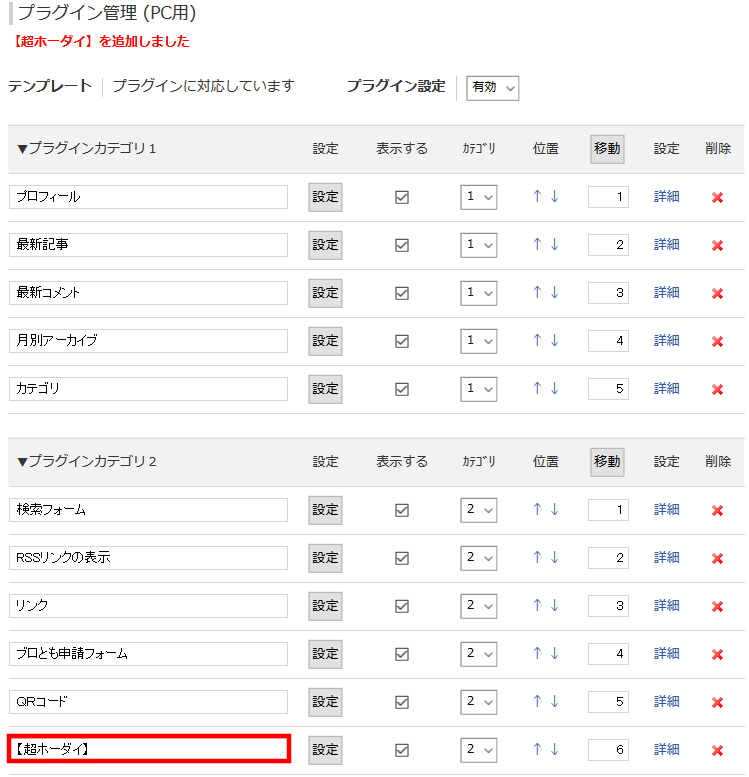Toggle display checkbox for QRコード

[x=402, y=703]
